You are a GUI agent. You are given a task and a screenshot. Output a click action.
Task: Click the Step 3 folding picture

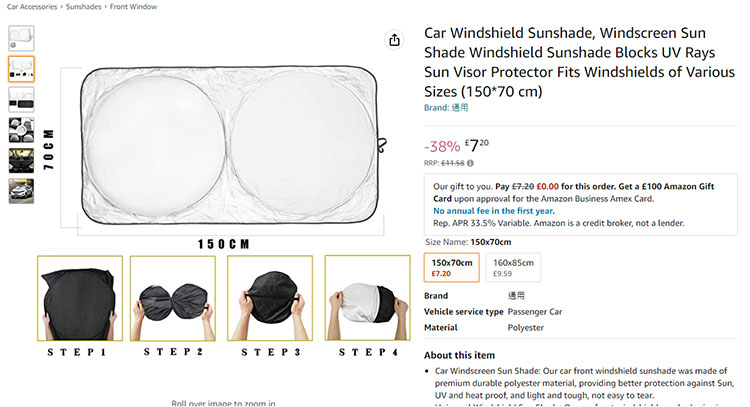tap(270, 299)
